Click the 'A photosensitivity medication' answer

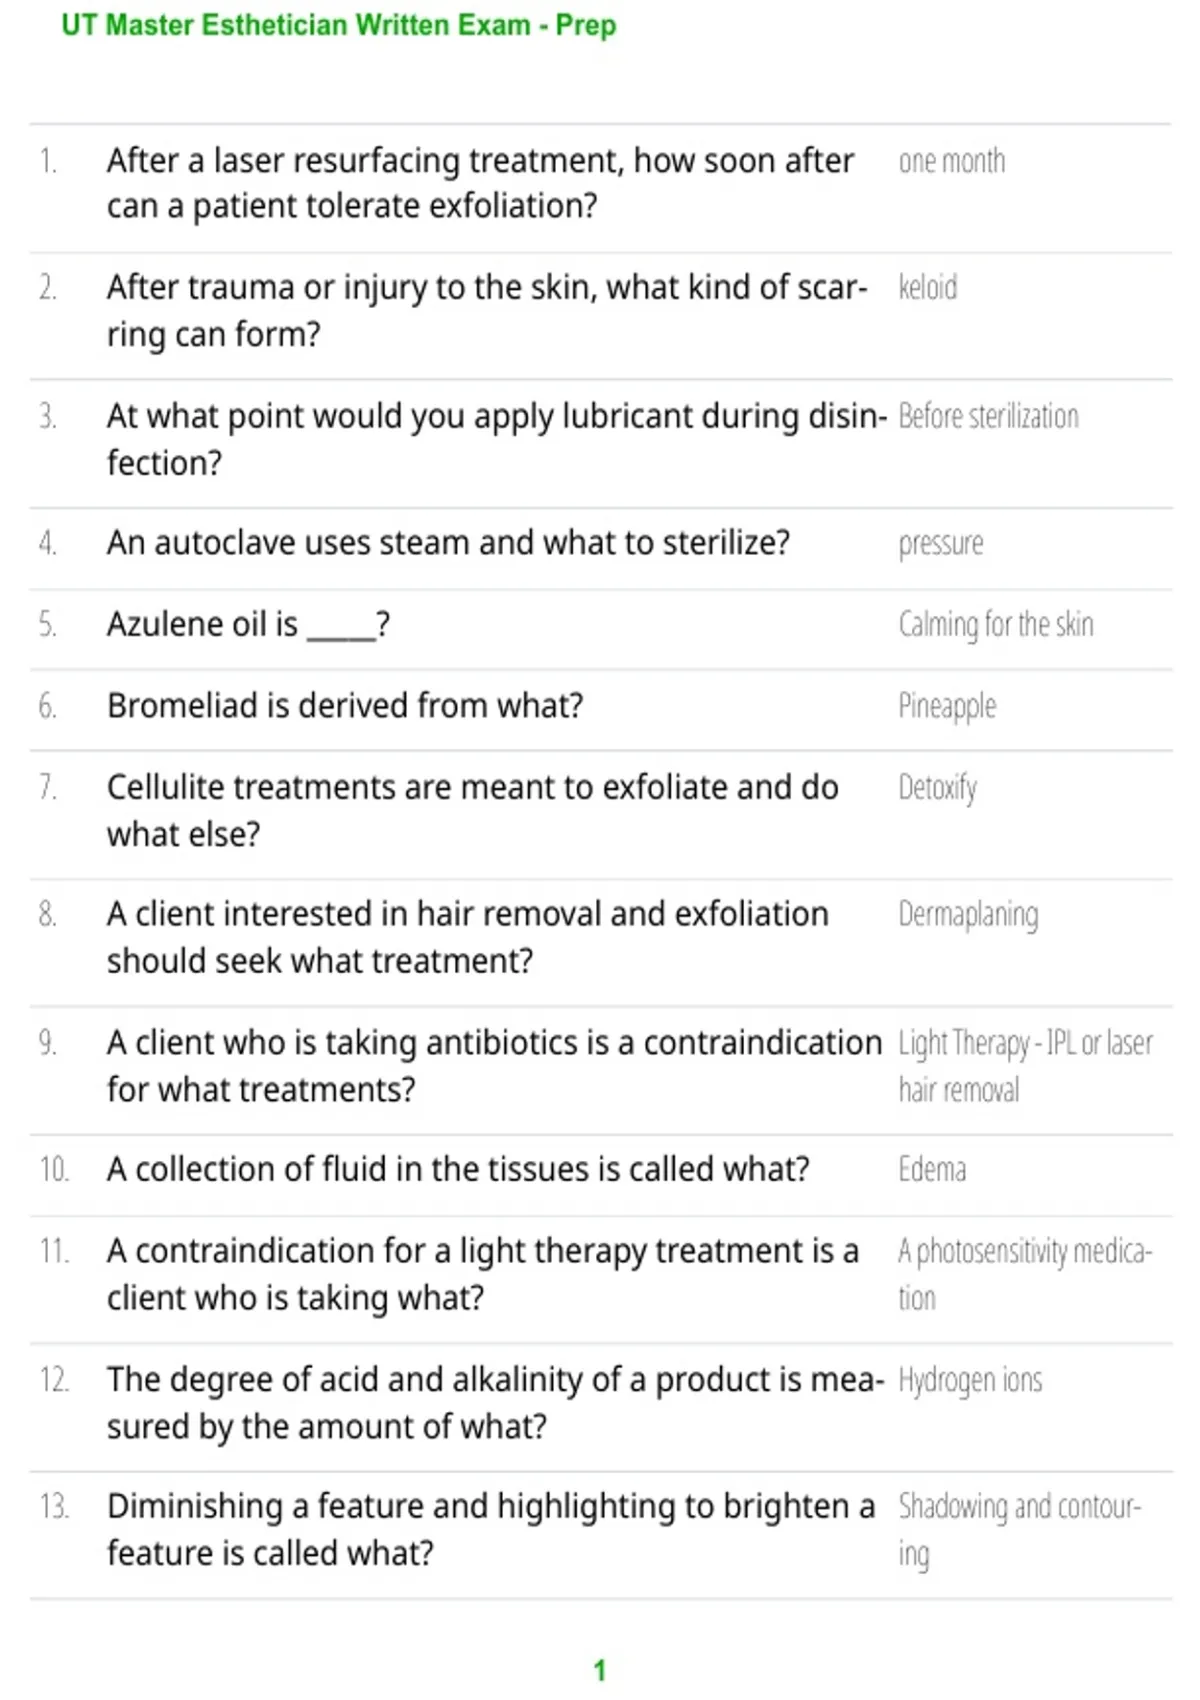click(1025, 1275)
